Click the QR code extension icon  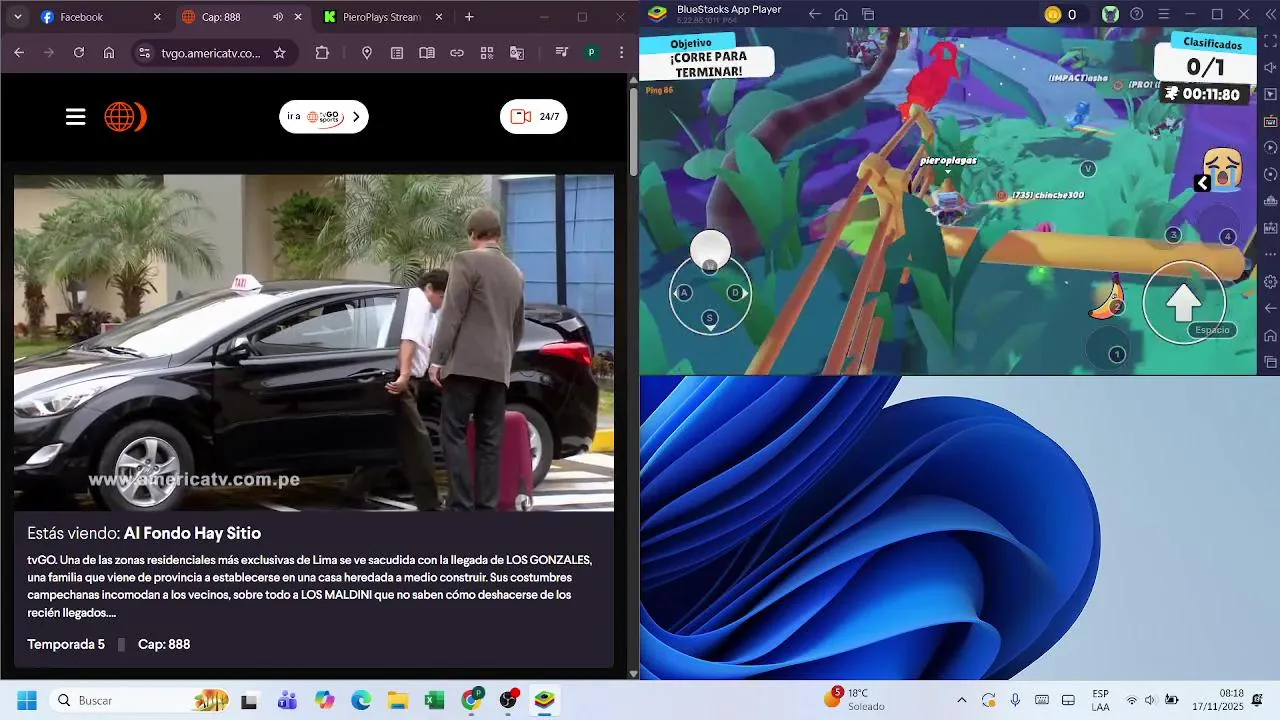[487, 53]
